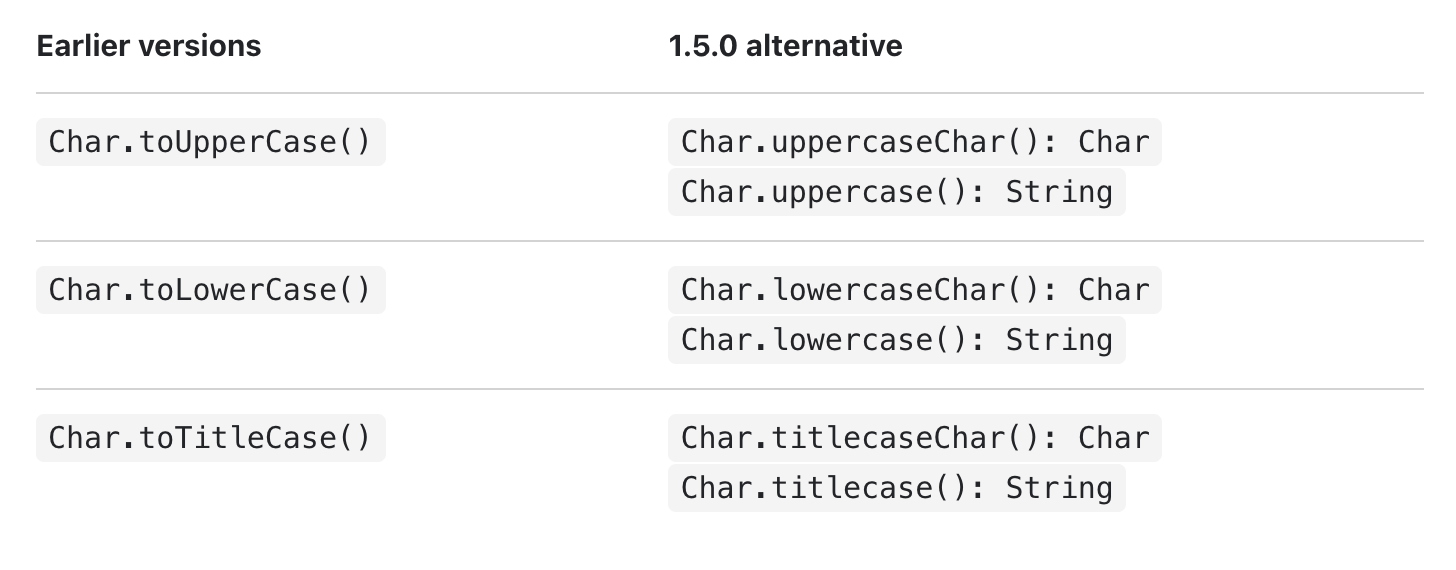Viewport: 1456px width, 570px height.
Task: Click the divider between toUpperCase and toLowerCase rows
Action: click(728, 241)
